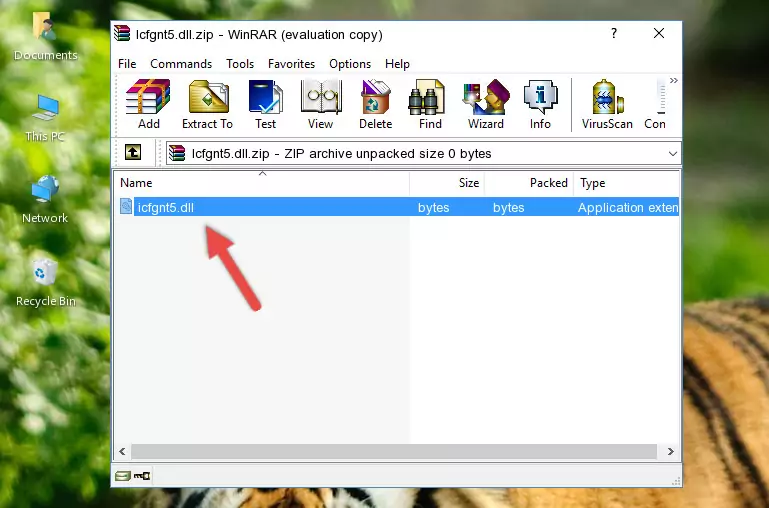The height and width of the screenshot is (508, 769).
Task: Click the horizontal scrollbar right arrow
Action: click(x=670, y=451)
